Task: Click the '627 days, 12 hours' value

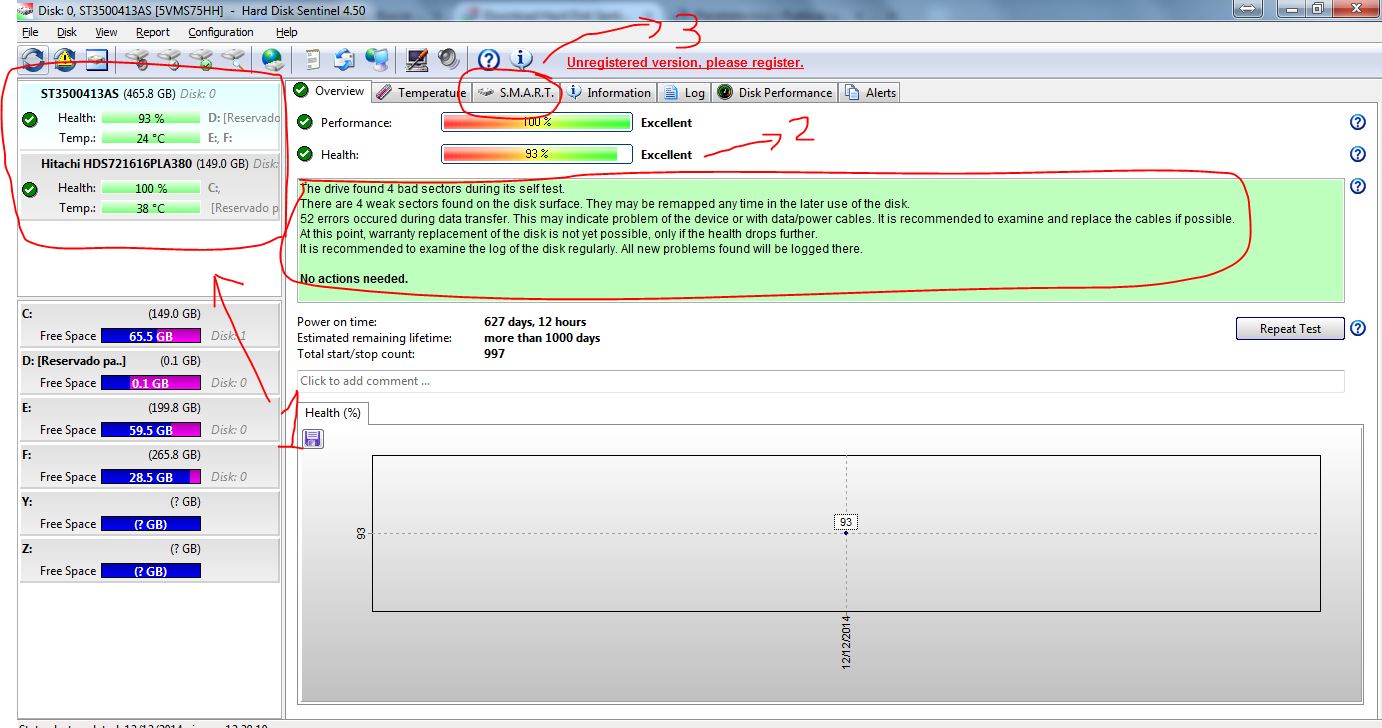Action: click(535, 322)
